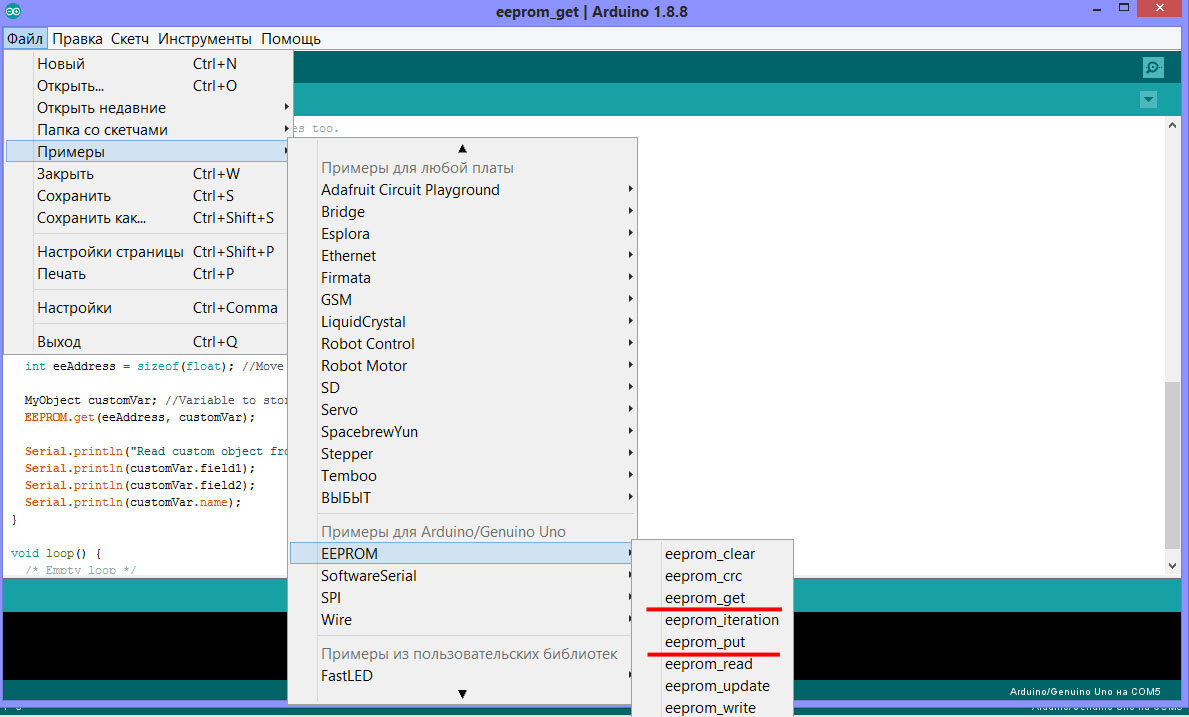Open the tab dropdown arrow button
The width and height of the screenshot is (1189, 717).
click(1148, 99)
